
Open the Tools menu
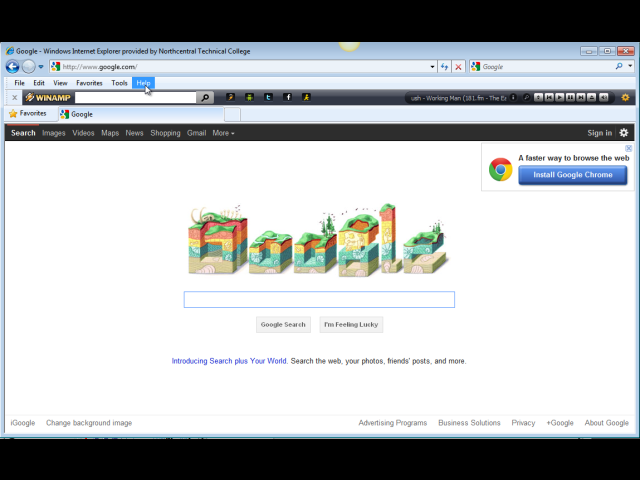[x=119, y=83]
